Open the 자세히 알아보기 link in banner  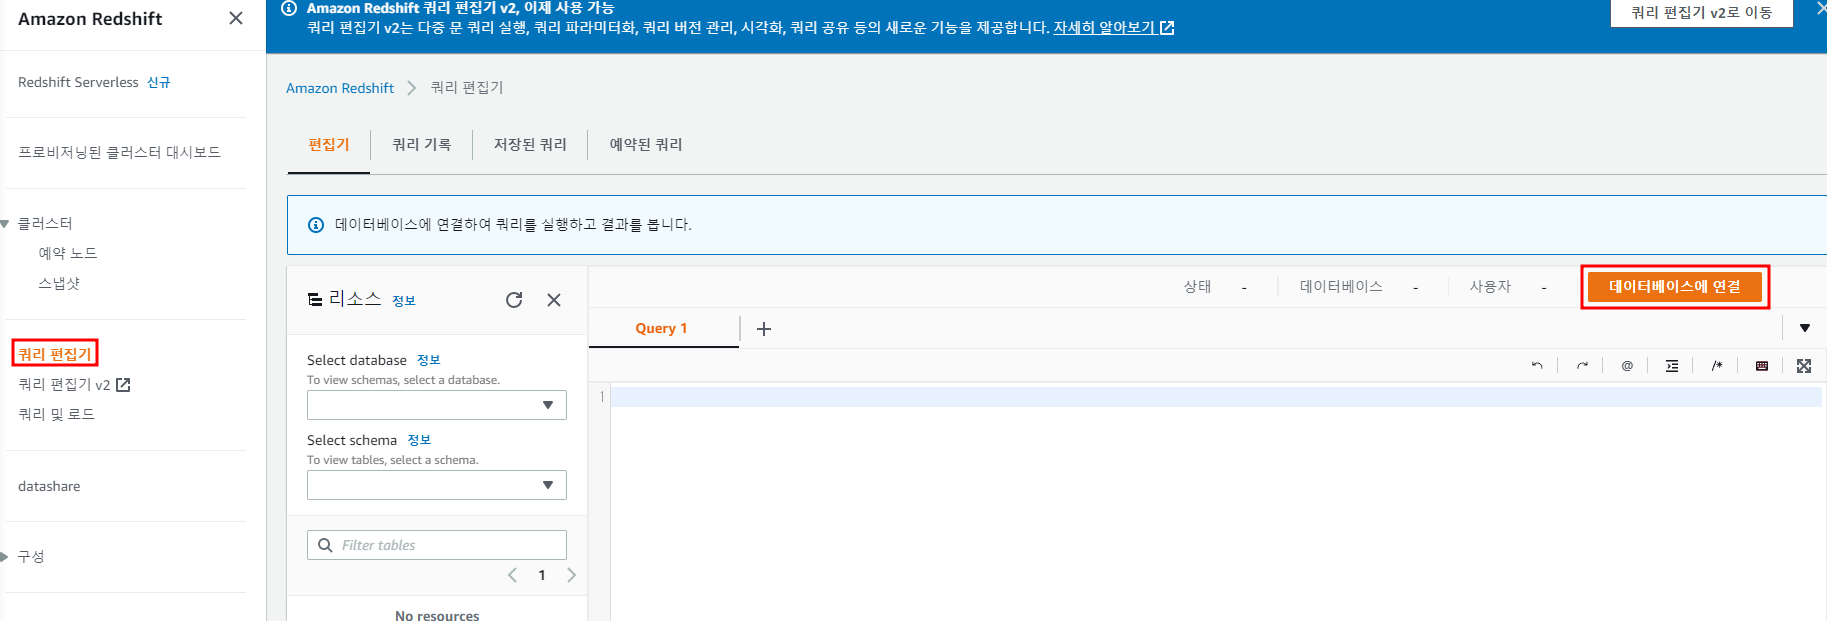tap(1113, 28)
